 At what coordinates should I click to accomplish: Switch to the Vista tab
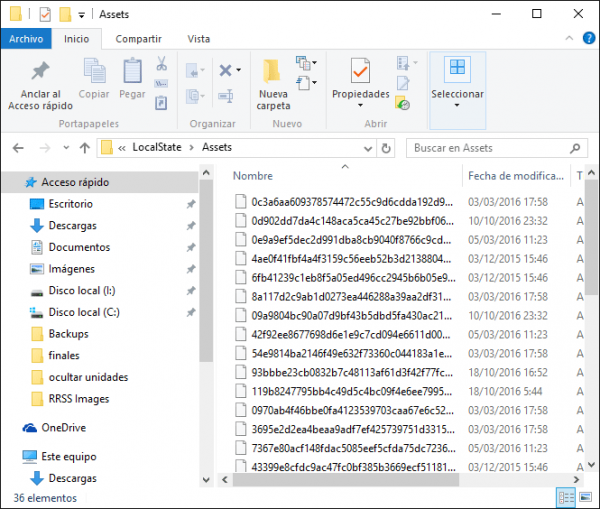point(199,39)
